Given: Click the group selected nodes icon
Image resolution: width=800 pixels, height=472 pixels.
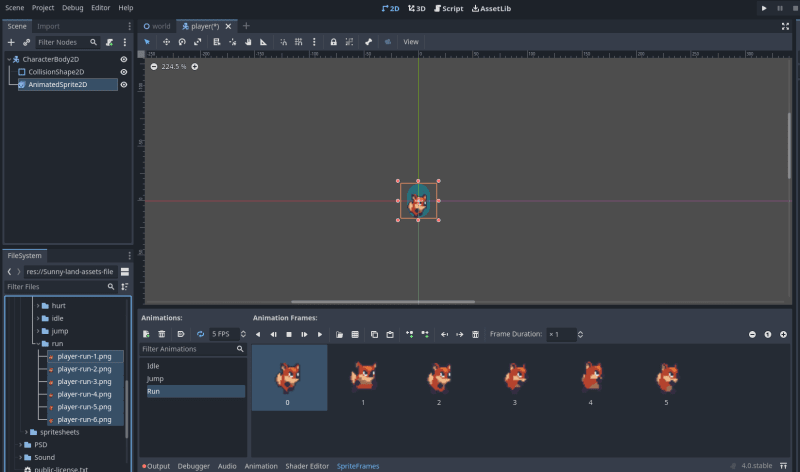Looking at the screenshot, I should [x=349, y=42].
